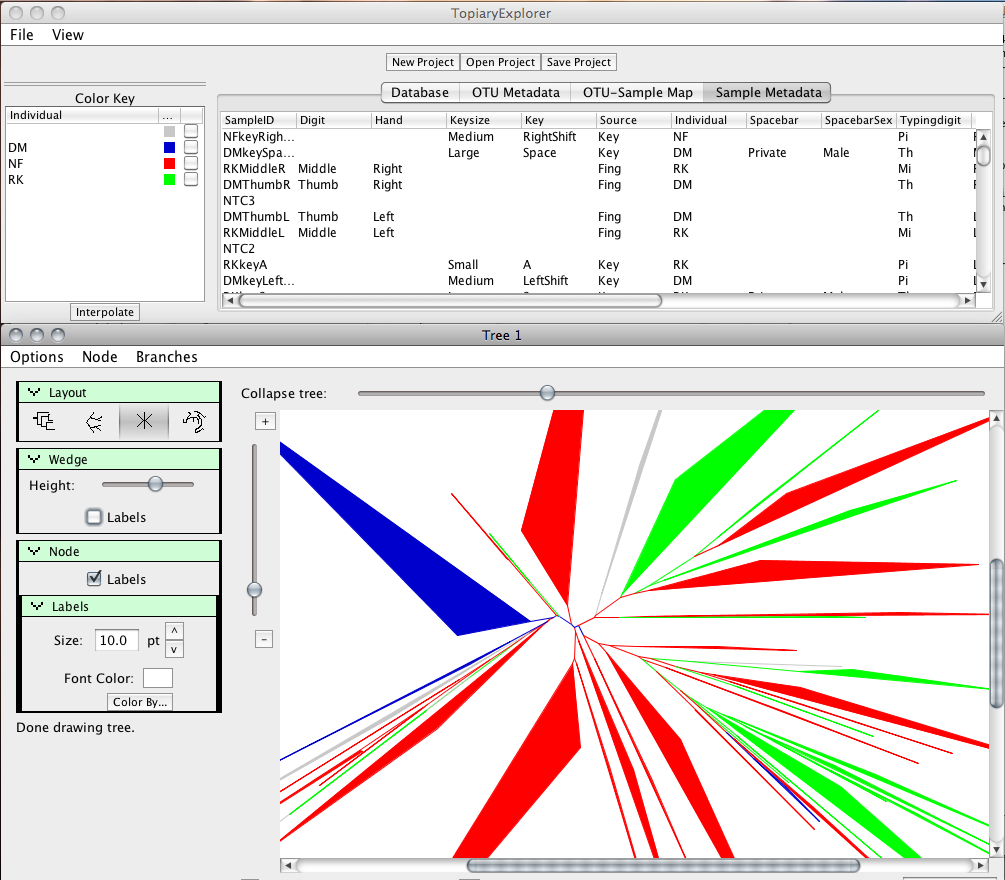1005x880 pixels.
Task: Switch to the Database tab
Action: coord(420,92)
